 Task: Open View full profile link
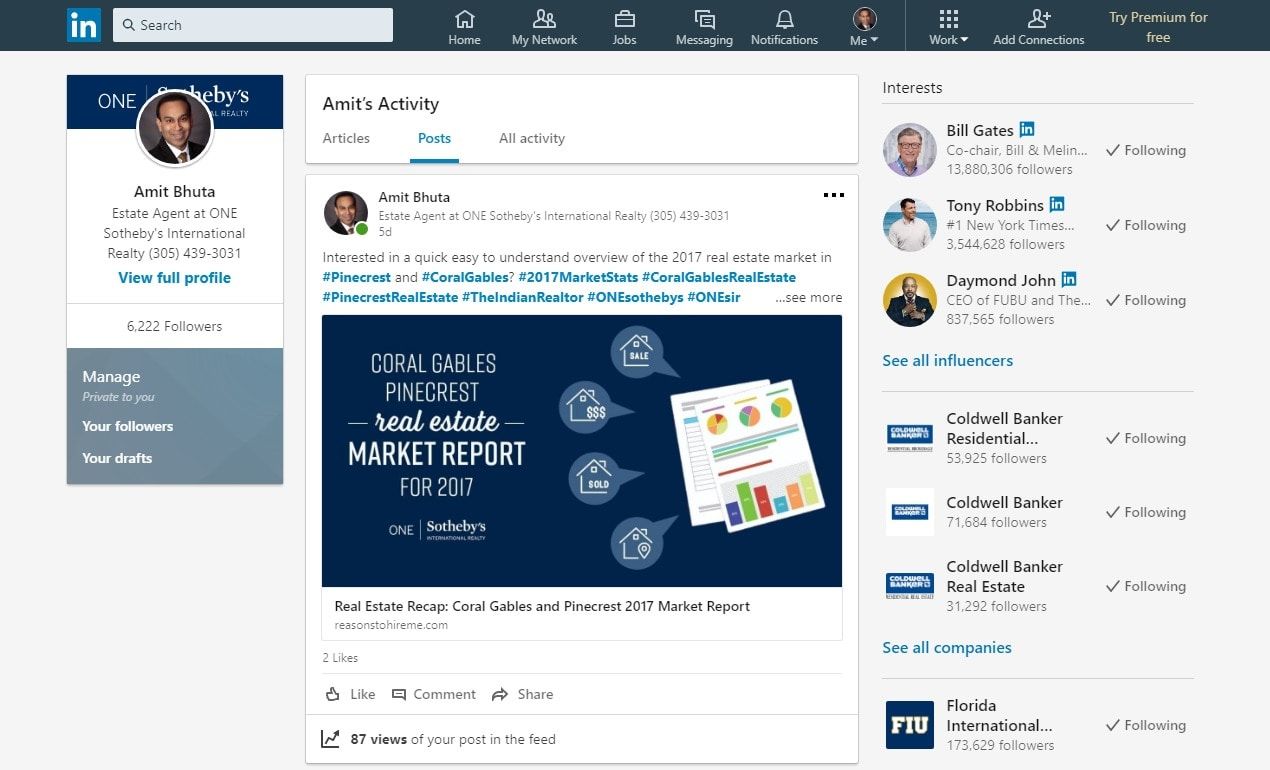174,278
